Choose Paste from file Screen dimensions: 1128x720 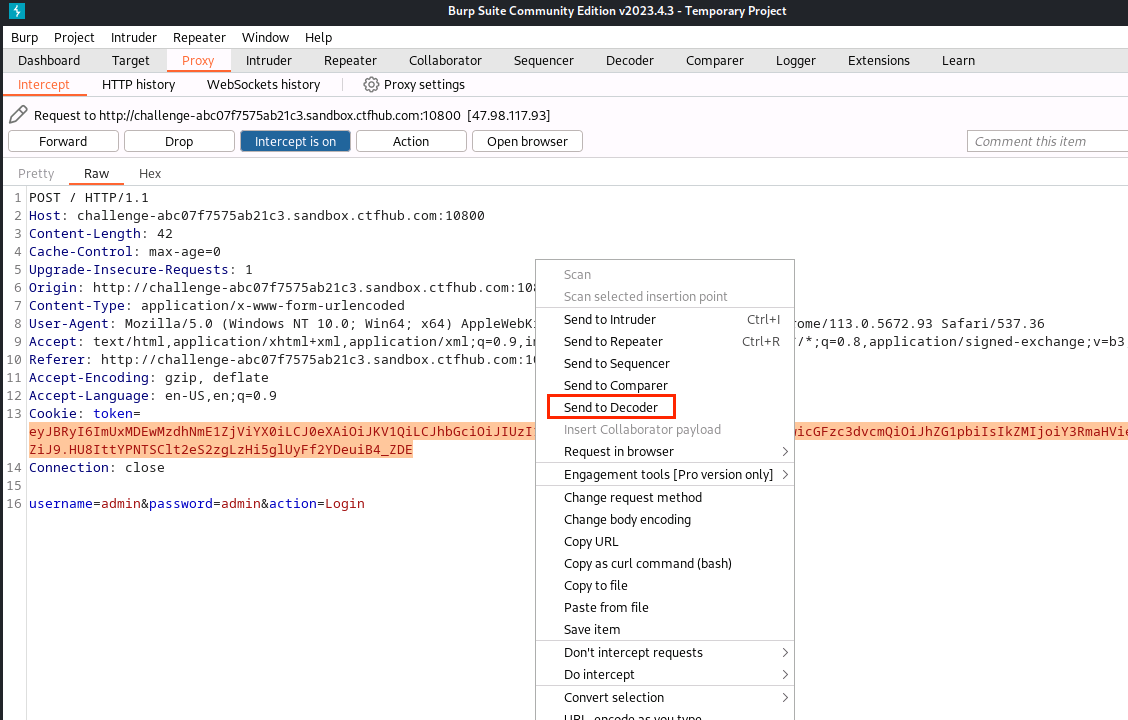665,608
